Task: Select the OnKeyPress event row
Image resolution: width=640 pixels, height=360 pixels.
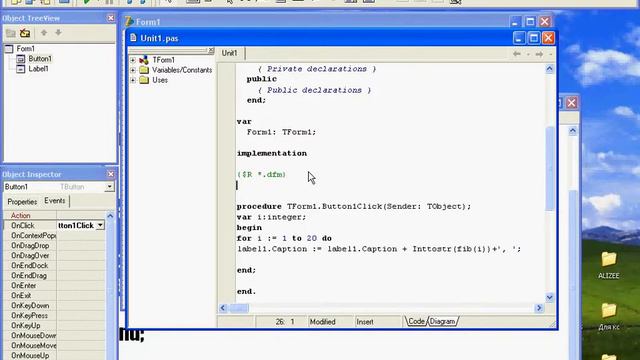Action: [54, 316]
